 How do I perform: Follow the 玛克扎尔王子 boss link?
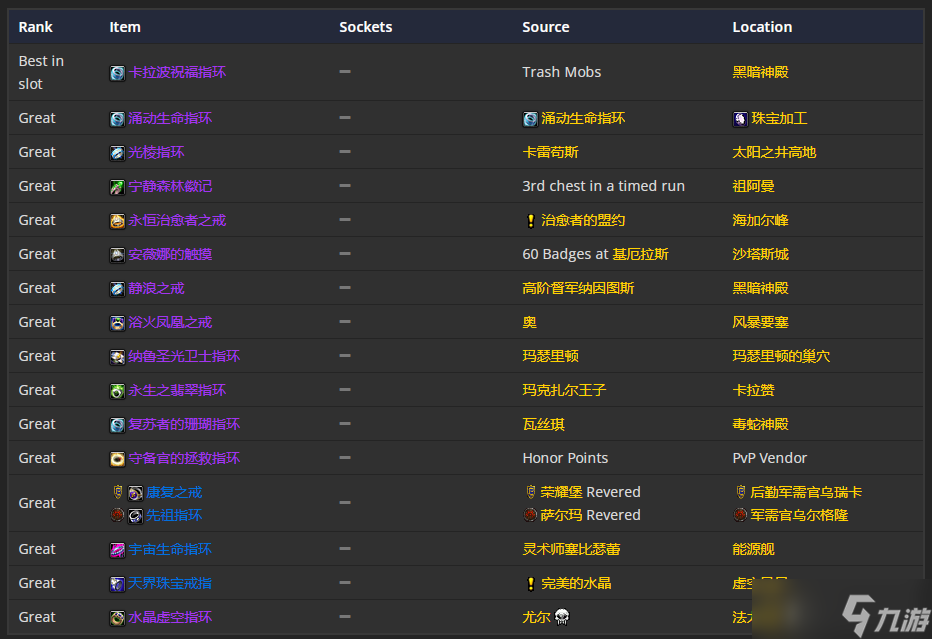click(564, 391)
